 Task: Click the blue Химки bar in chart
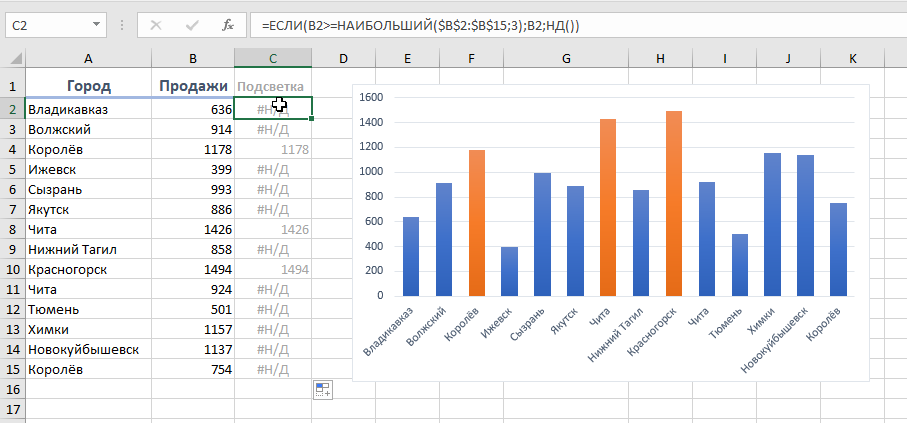pos(773,225)
